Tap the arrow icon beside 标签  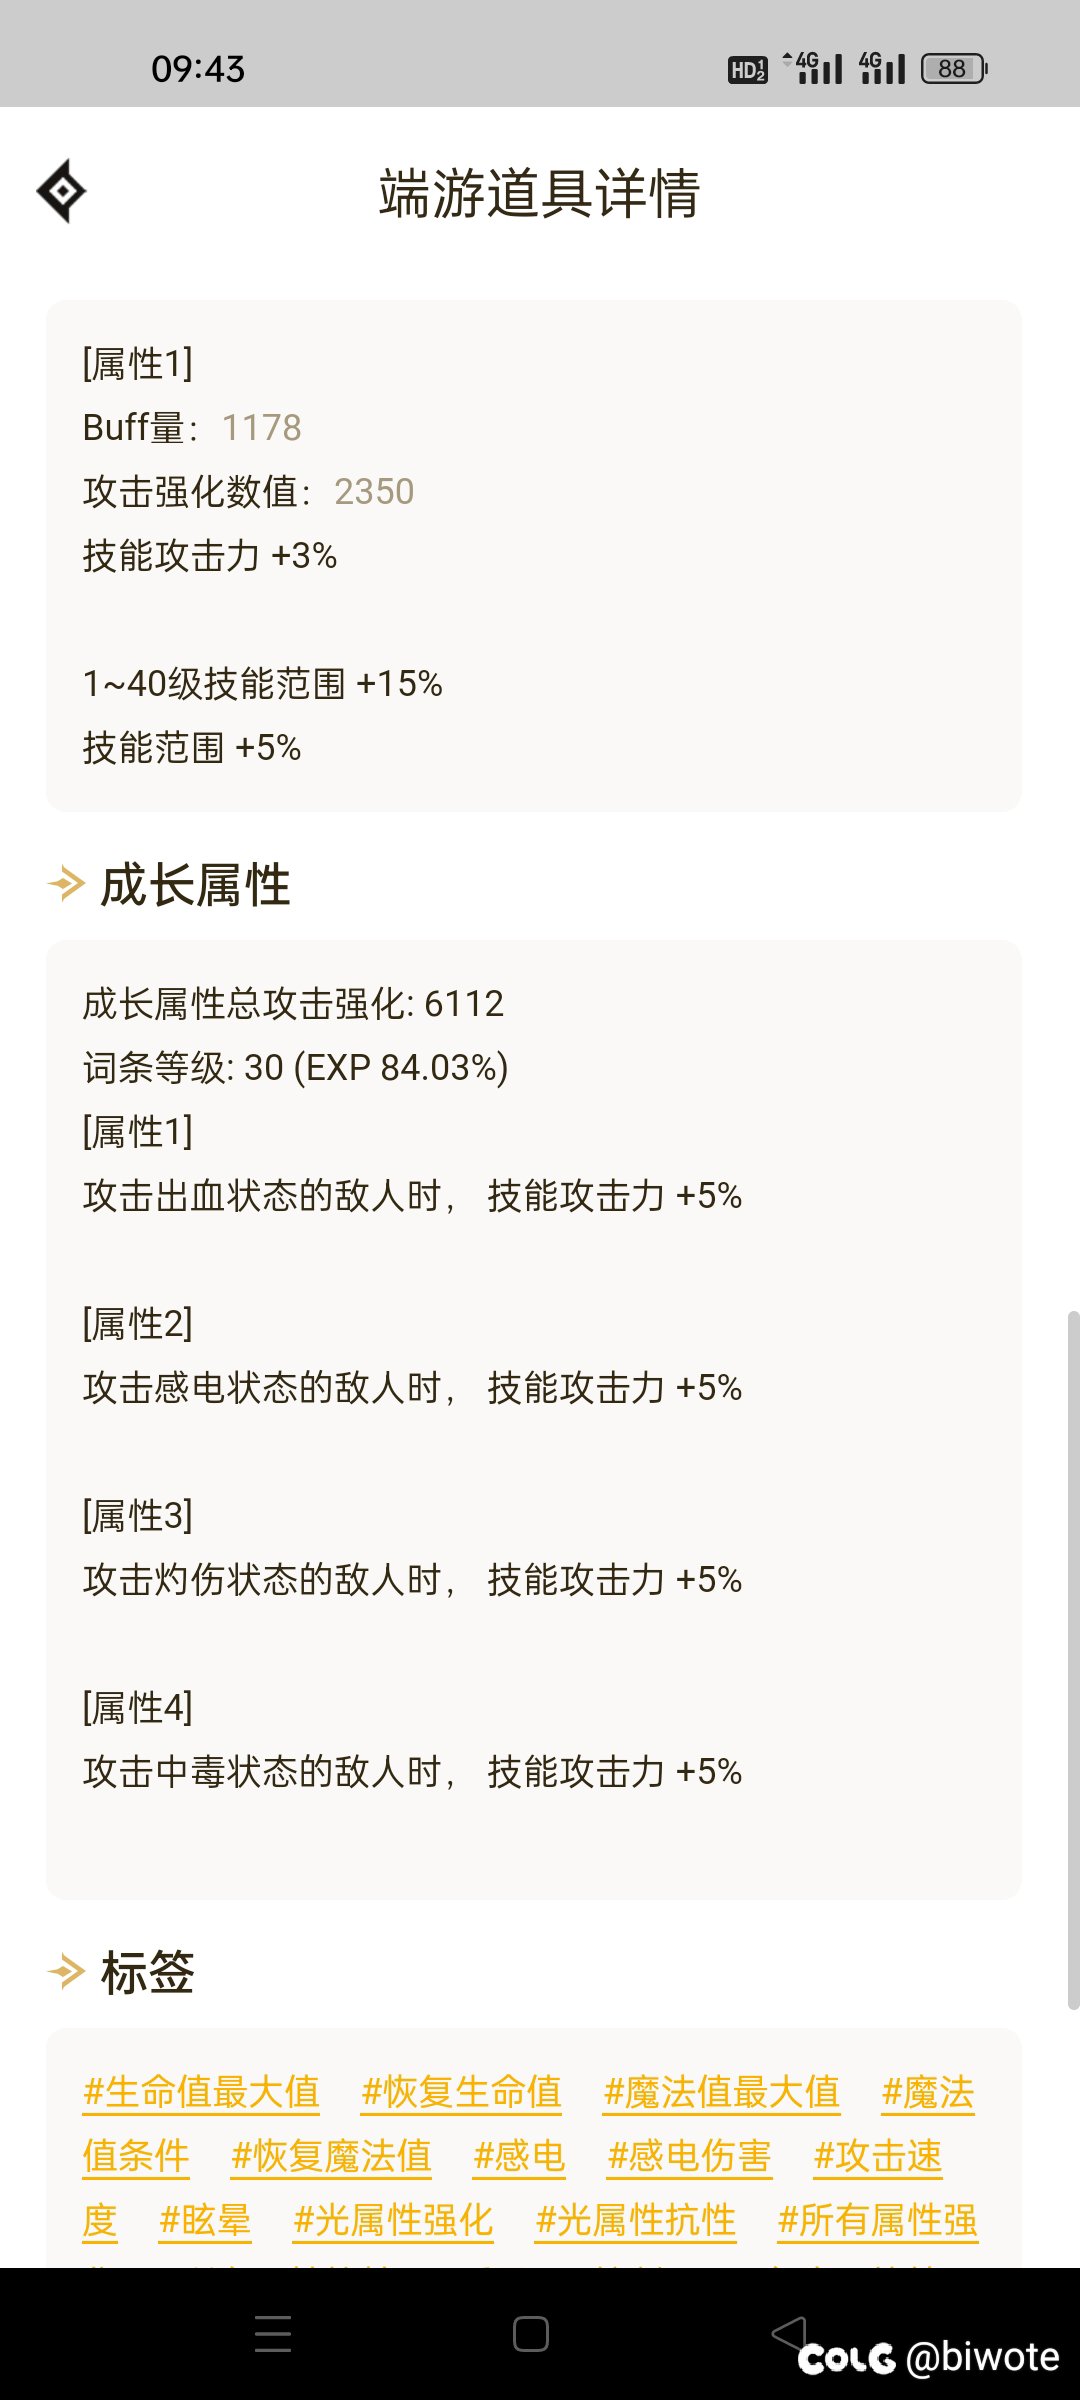click(66, 1972)
